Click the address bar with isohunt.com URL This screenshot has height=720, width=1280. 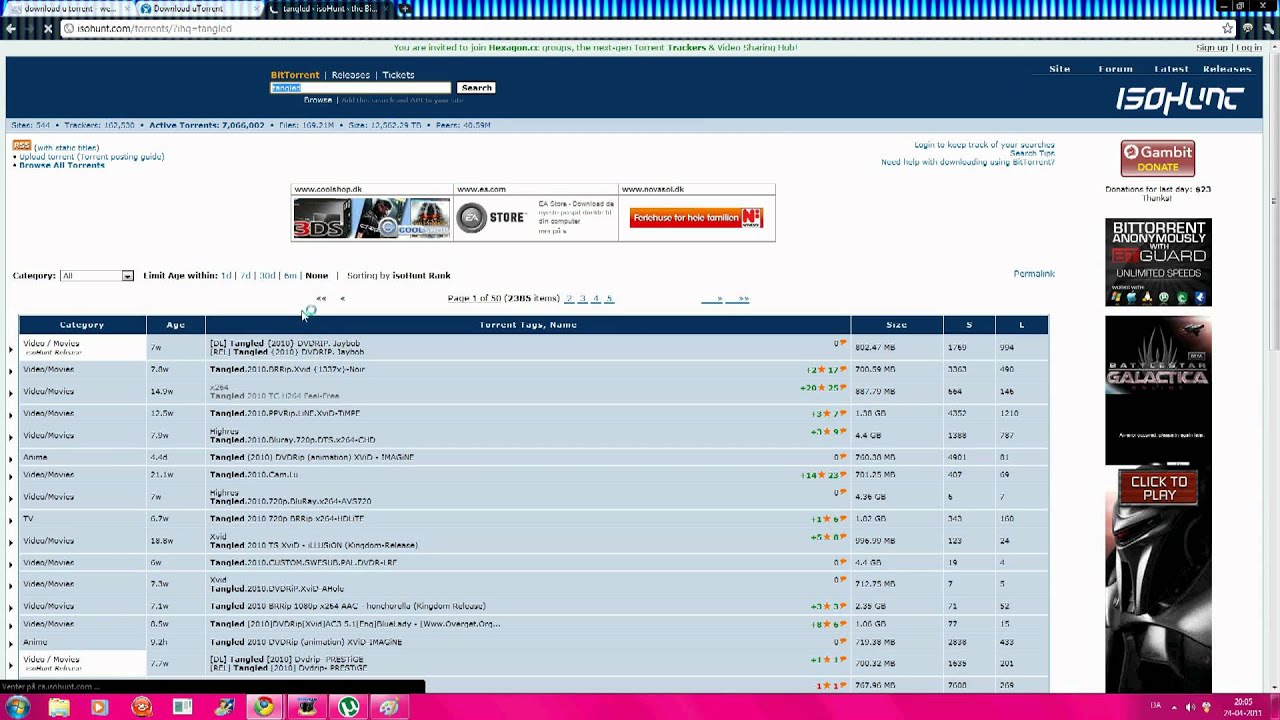click(640, 29)
